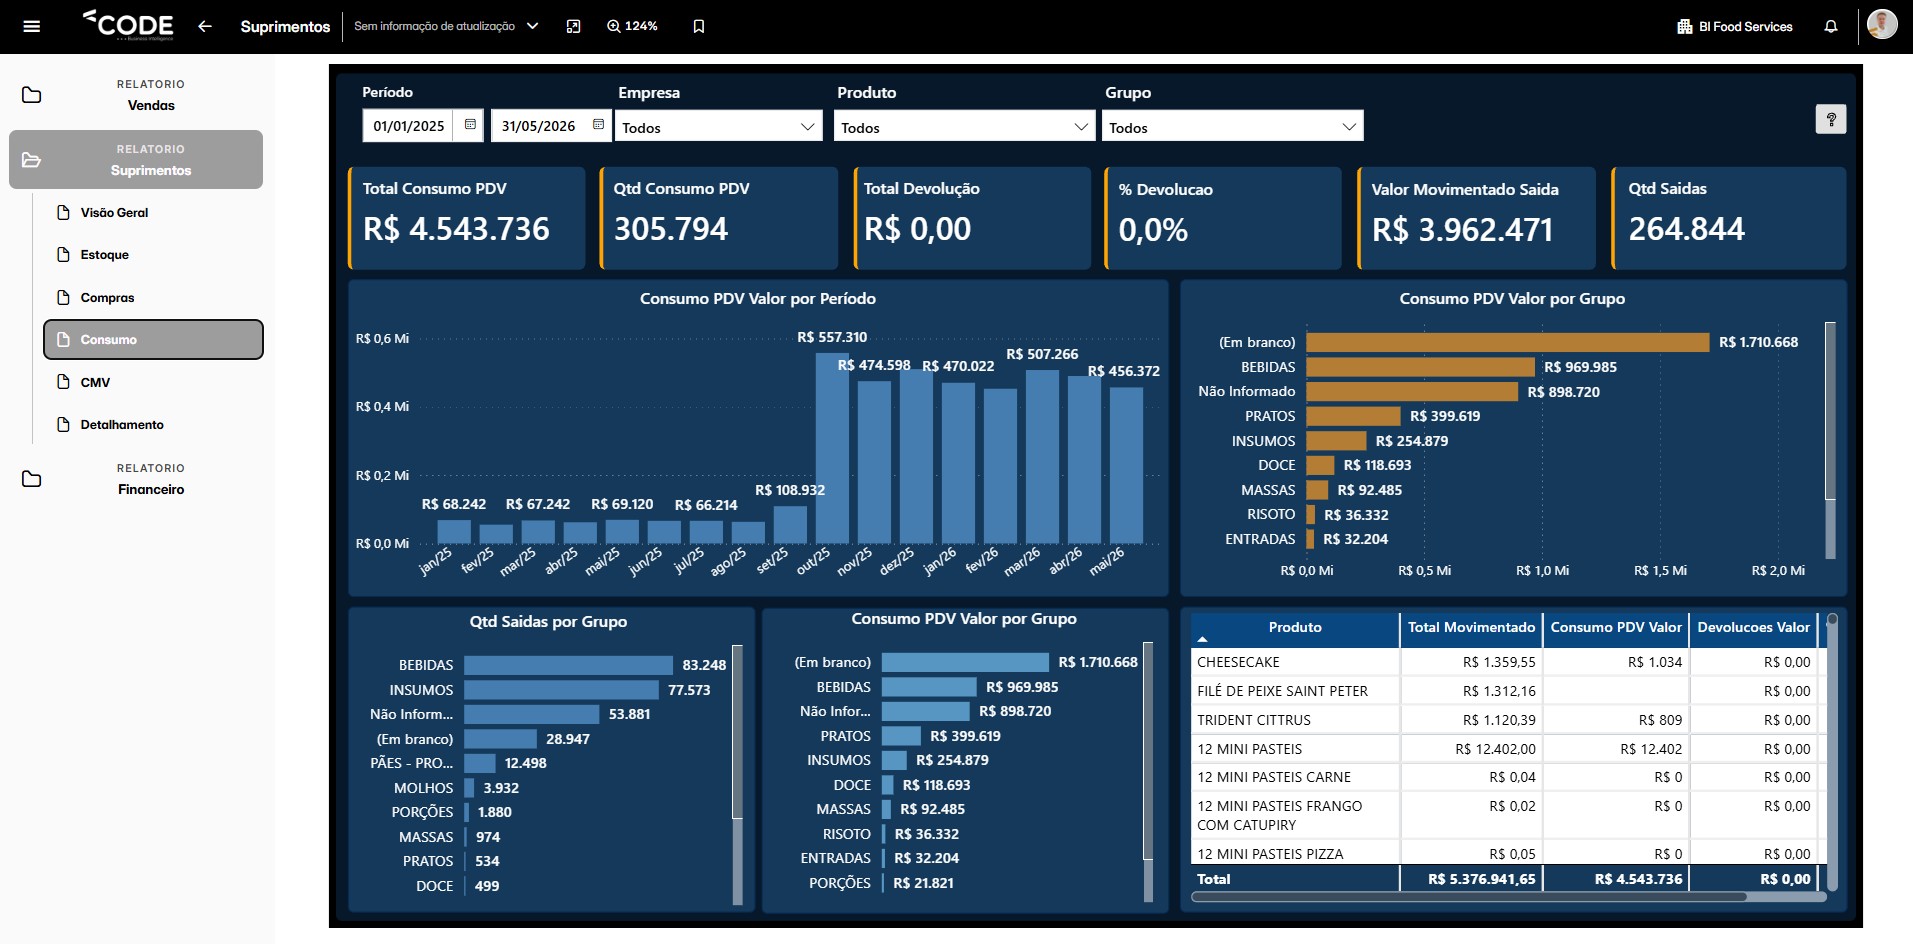Click the document icon beside CMV
This screenshot has width=1913, height=944.
pyautogui.click(x=63, y=382)
